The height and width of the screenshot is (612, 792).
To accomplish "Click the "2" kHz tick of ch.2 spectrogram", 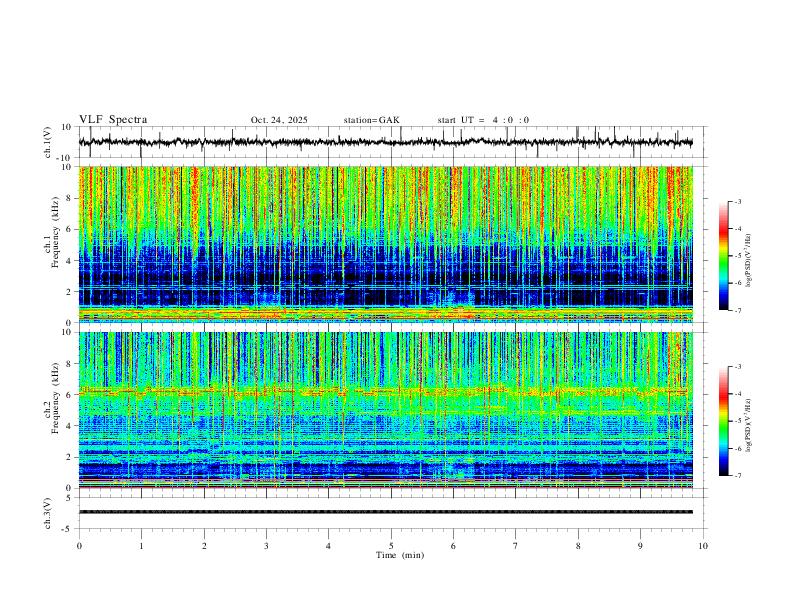I will click(x=69, y=457).
